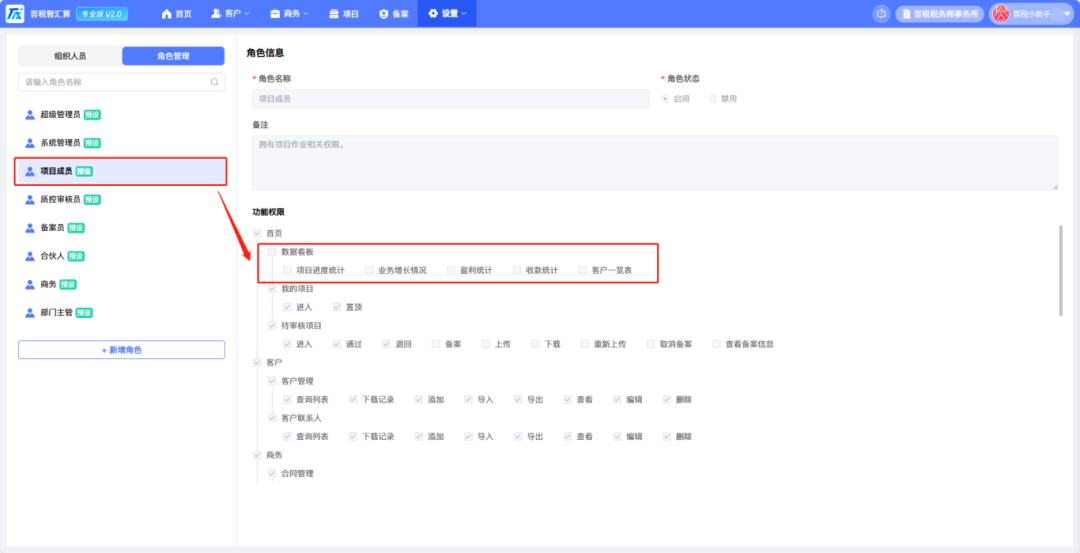
Task: Open 项目 in the top navigation
Action: [344, 14]
